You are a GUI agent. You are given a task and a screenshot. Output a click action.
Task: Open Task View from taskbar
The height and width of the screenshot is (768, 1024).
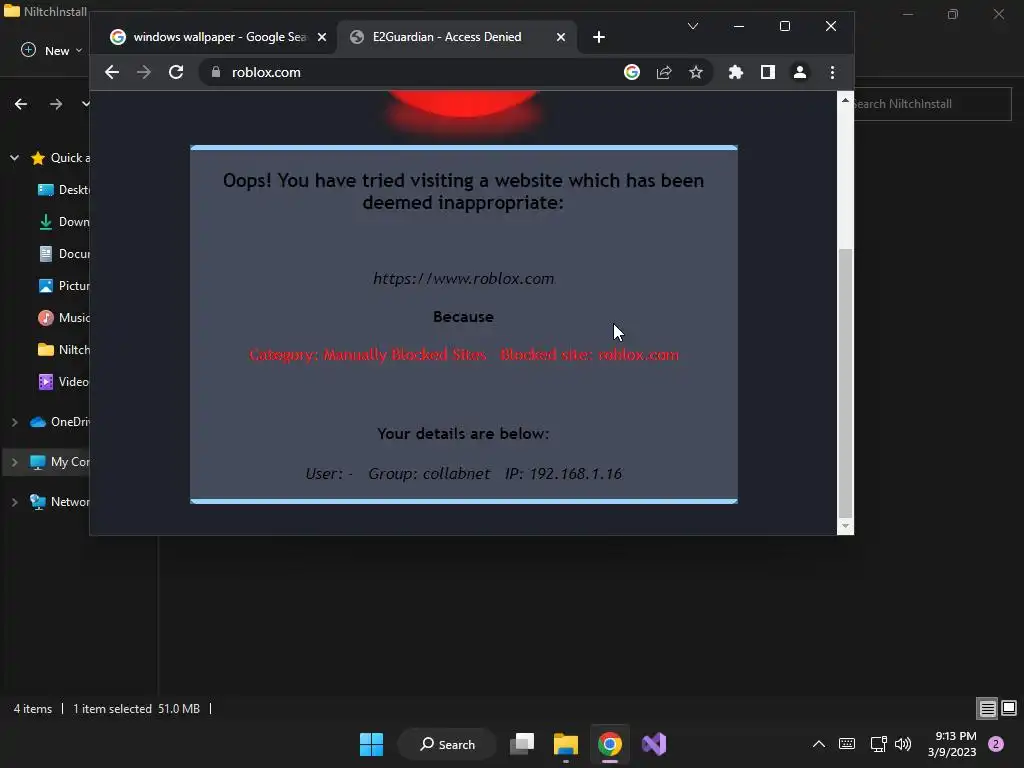(x=522, y=744)
